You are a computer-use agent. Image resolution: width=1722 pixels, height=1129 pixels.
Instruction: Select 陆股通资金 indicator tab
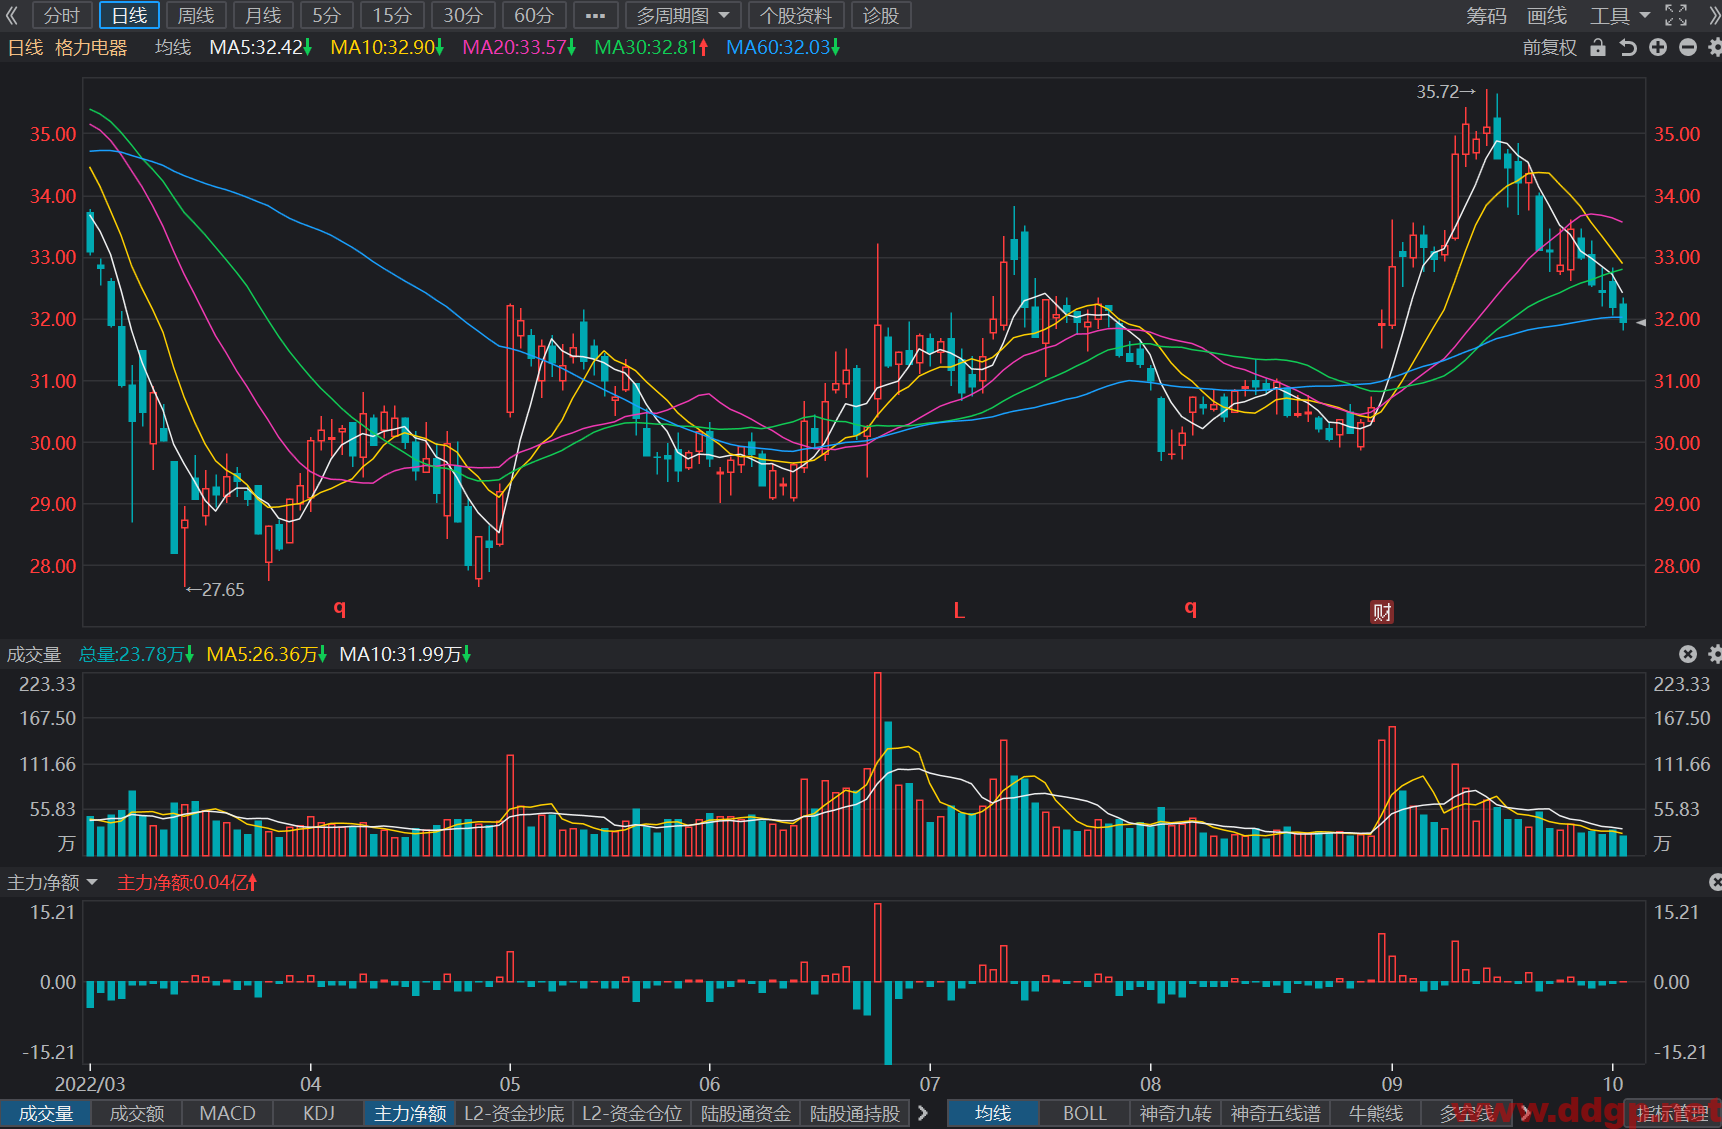746,1113
